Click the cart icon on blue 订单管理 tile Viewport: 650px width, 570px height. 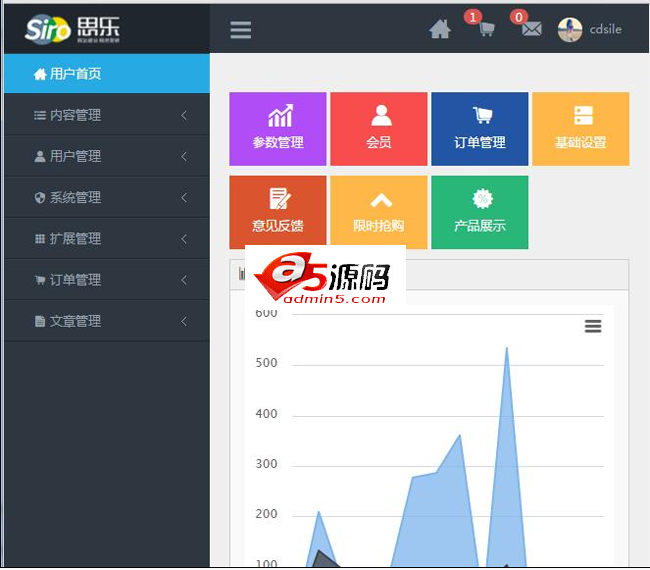(x=483, y=115)
